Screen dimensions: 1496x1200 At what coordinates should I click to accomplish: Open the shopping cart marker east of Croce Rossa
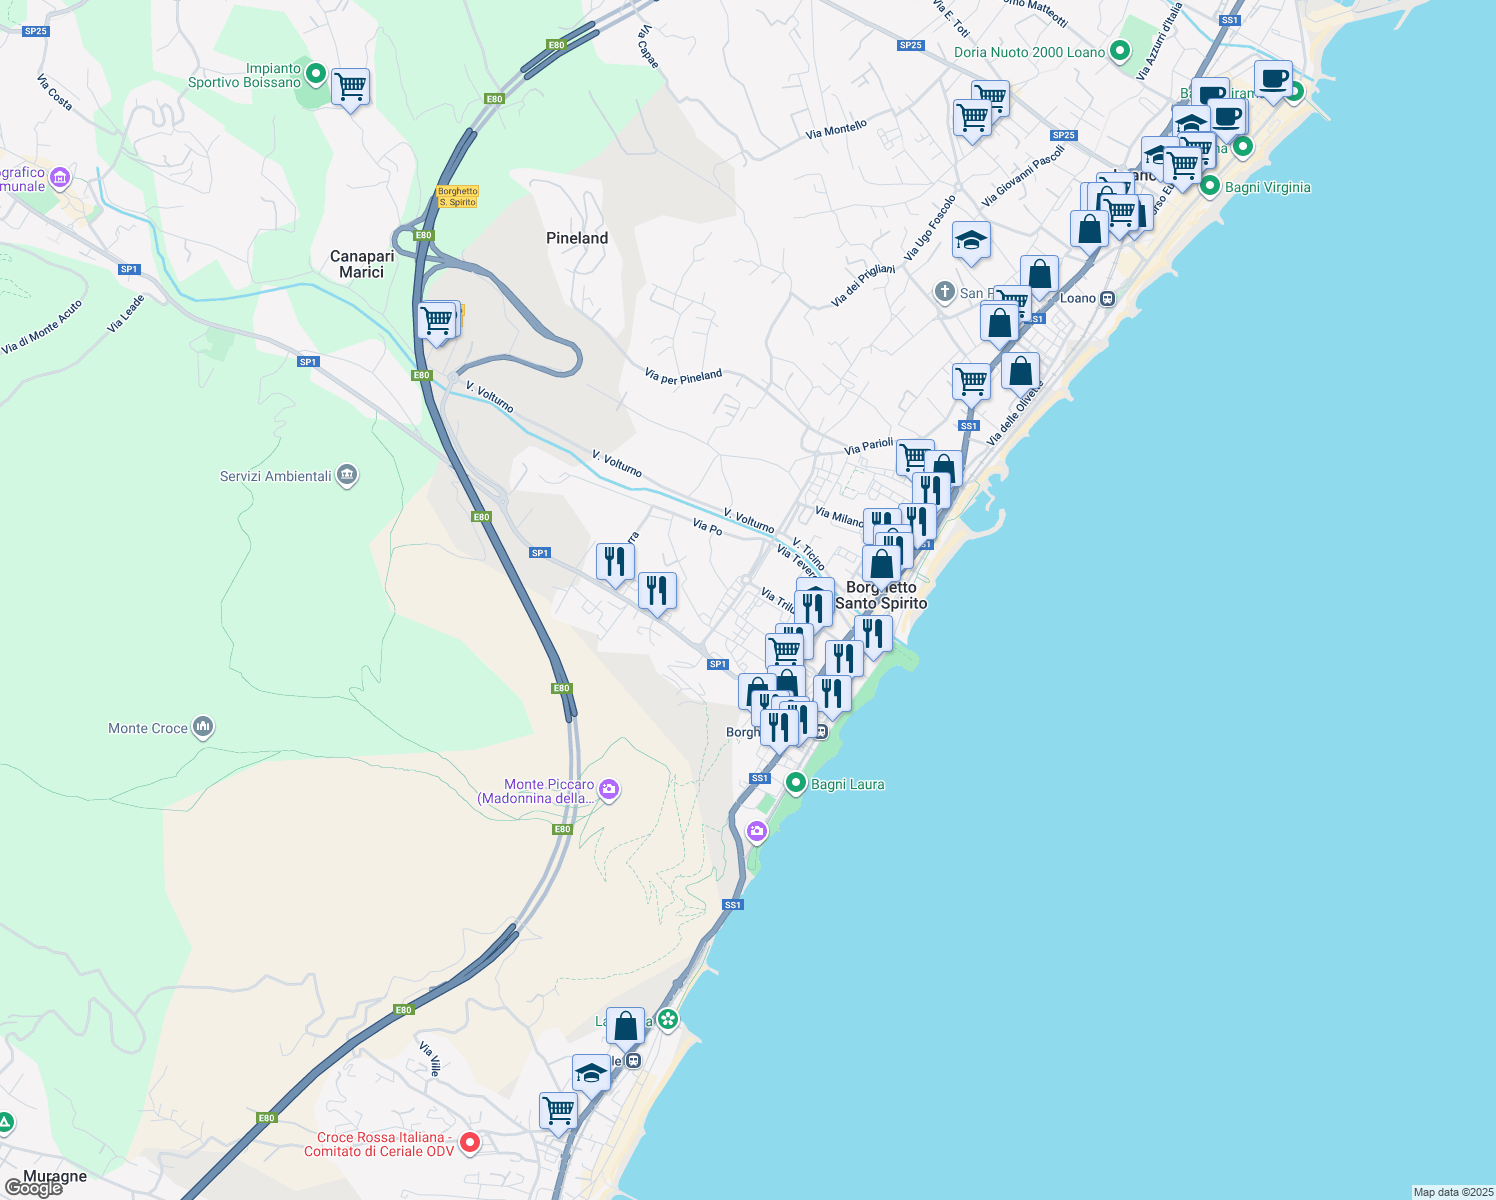558,1112
